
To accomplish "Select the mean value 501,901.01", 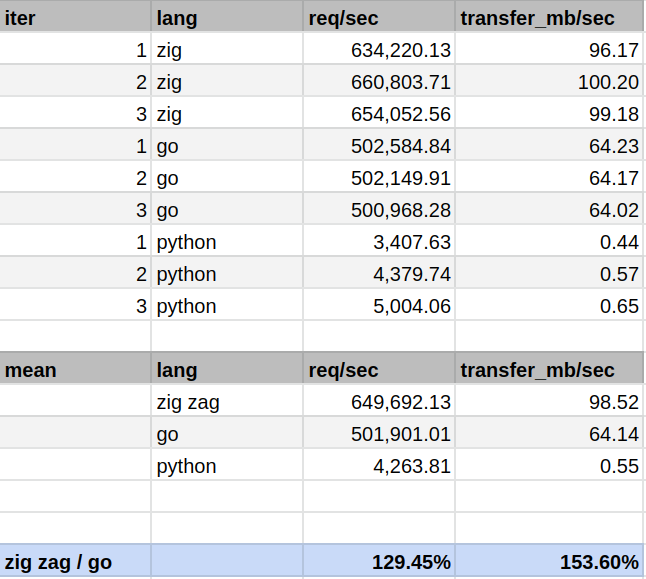I will click(x=378, y=434).
